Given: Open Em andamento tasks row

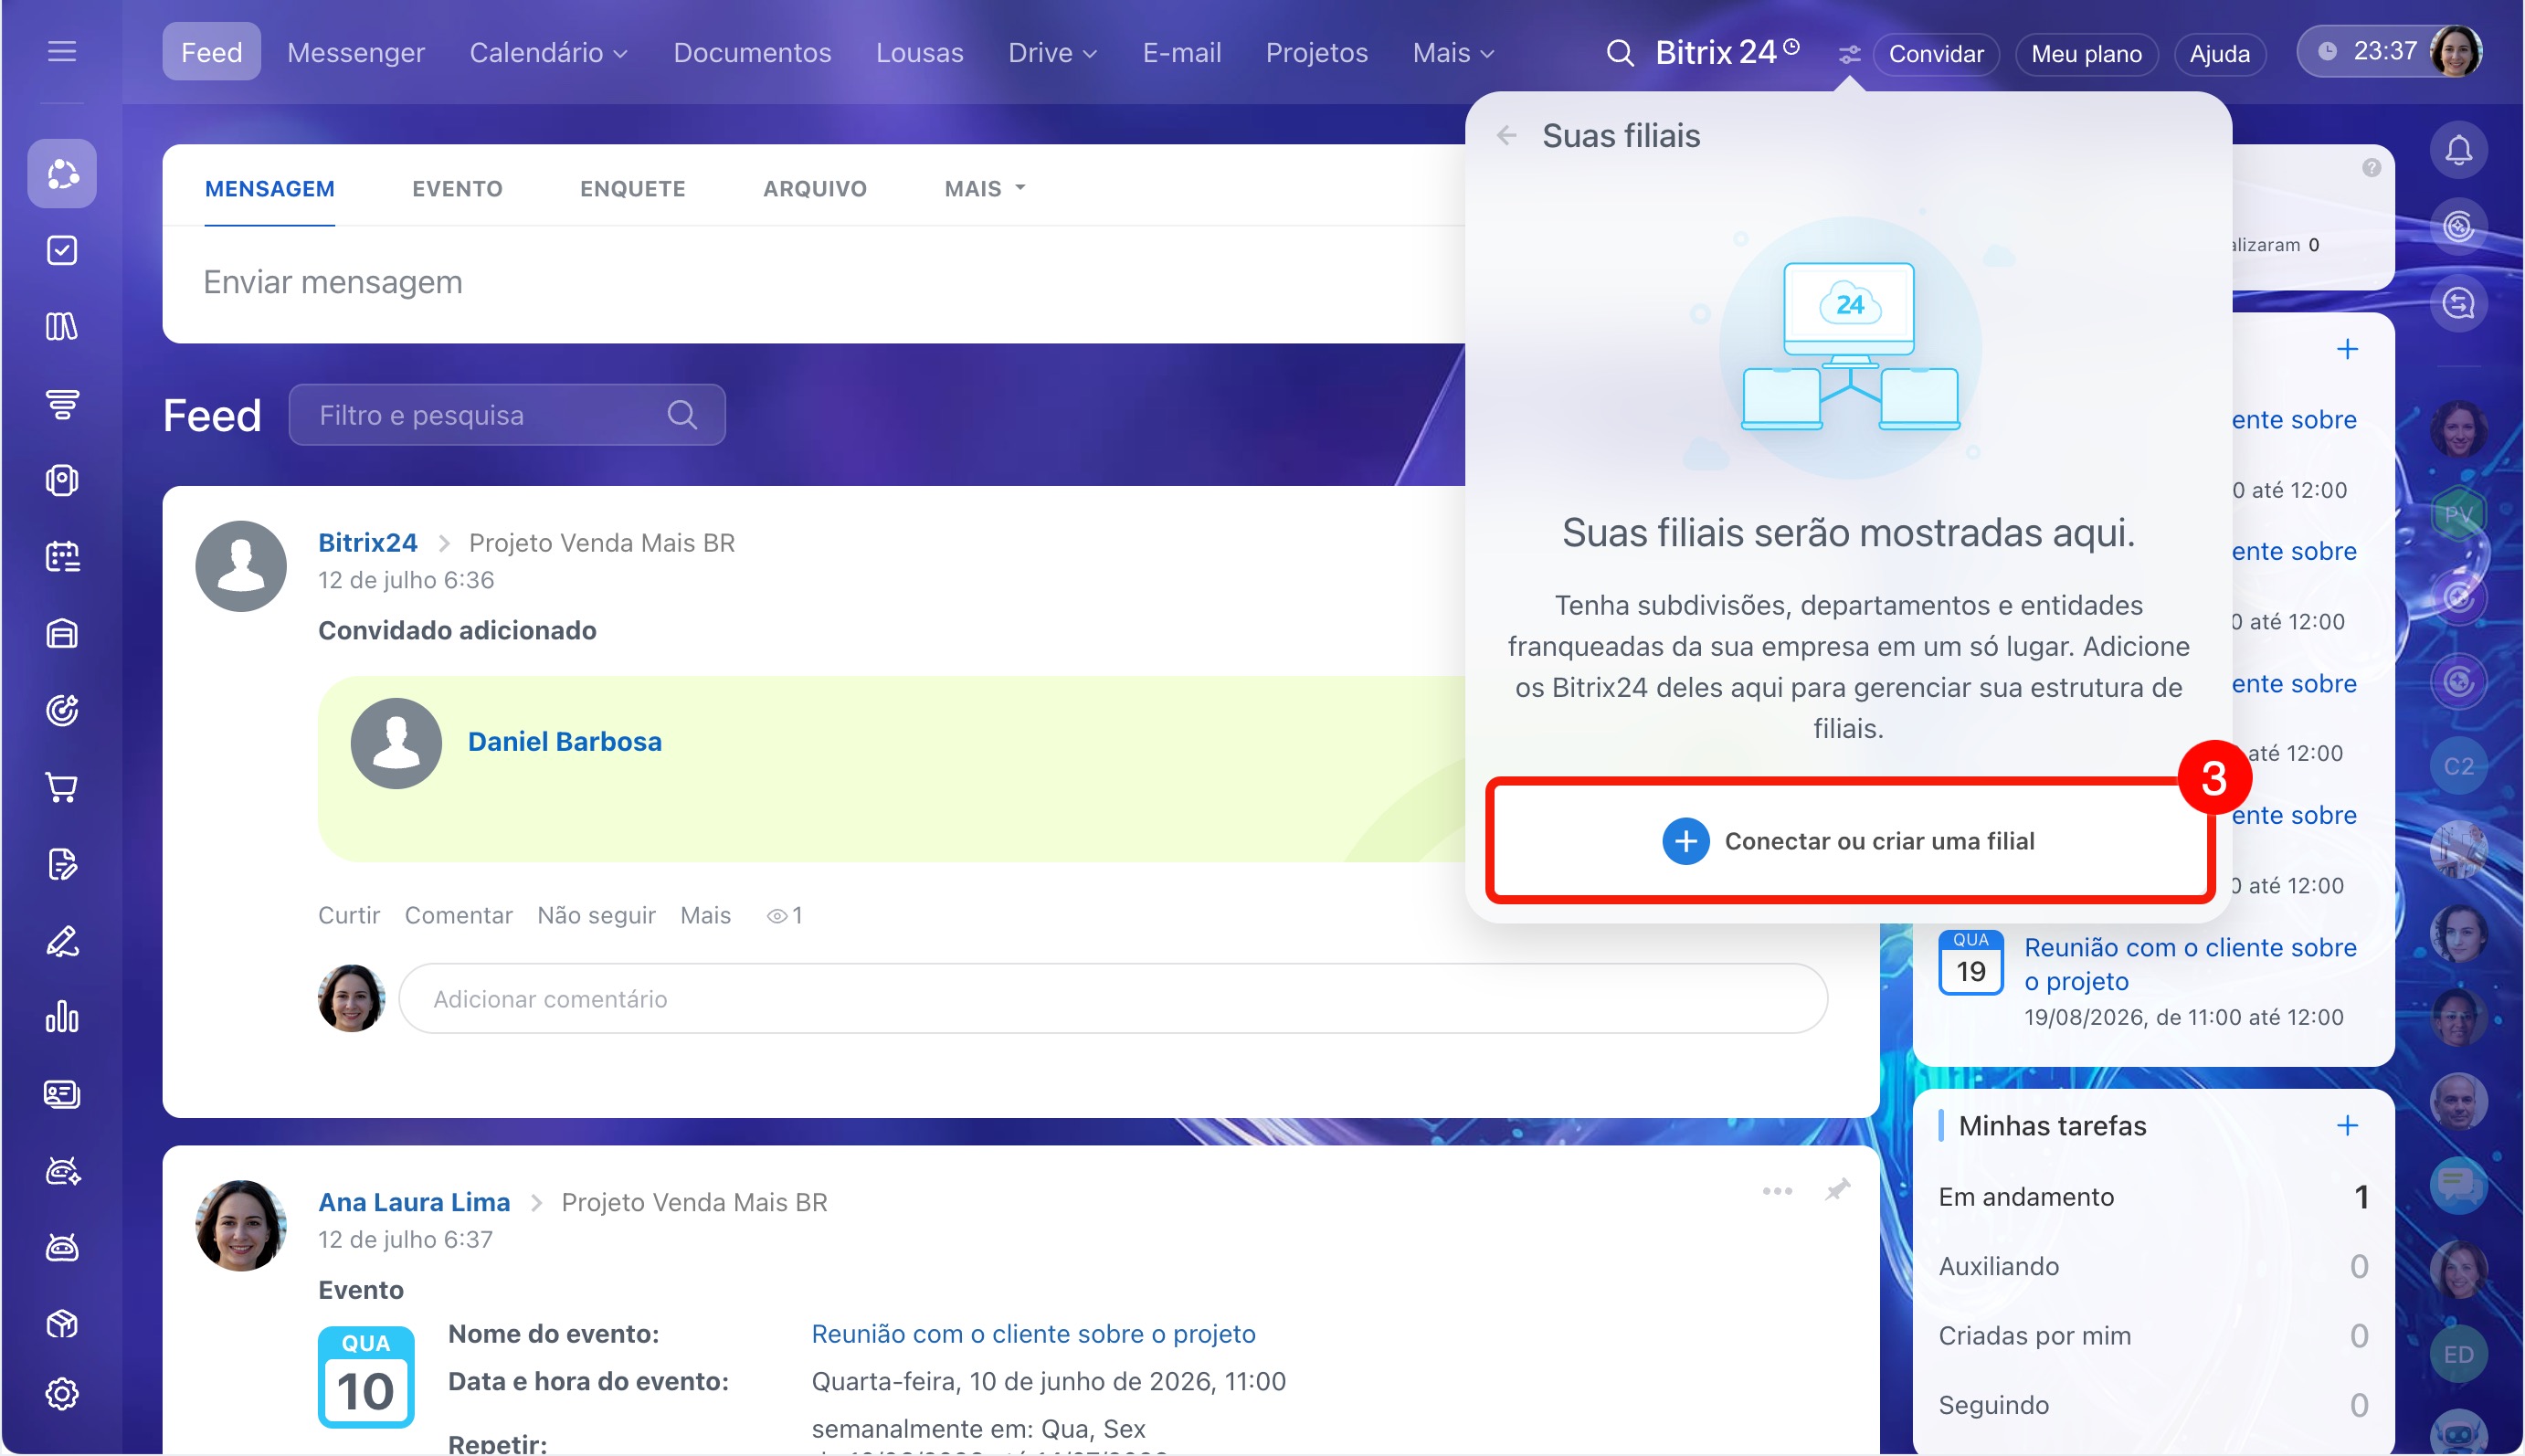Looking at the screenshot, I should click(x=2153, y=1197).
